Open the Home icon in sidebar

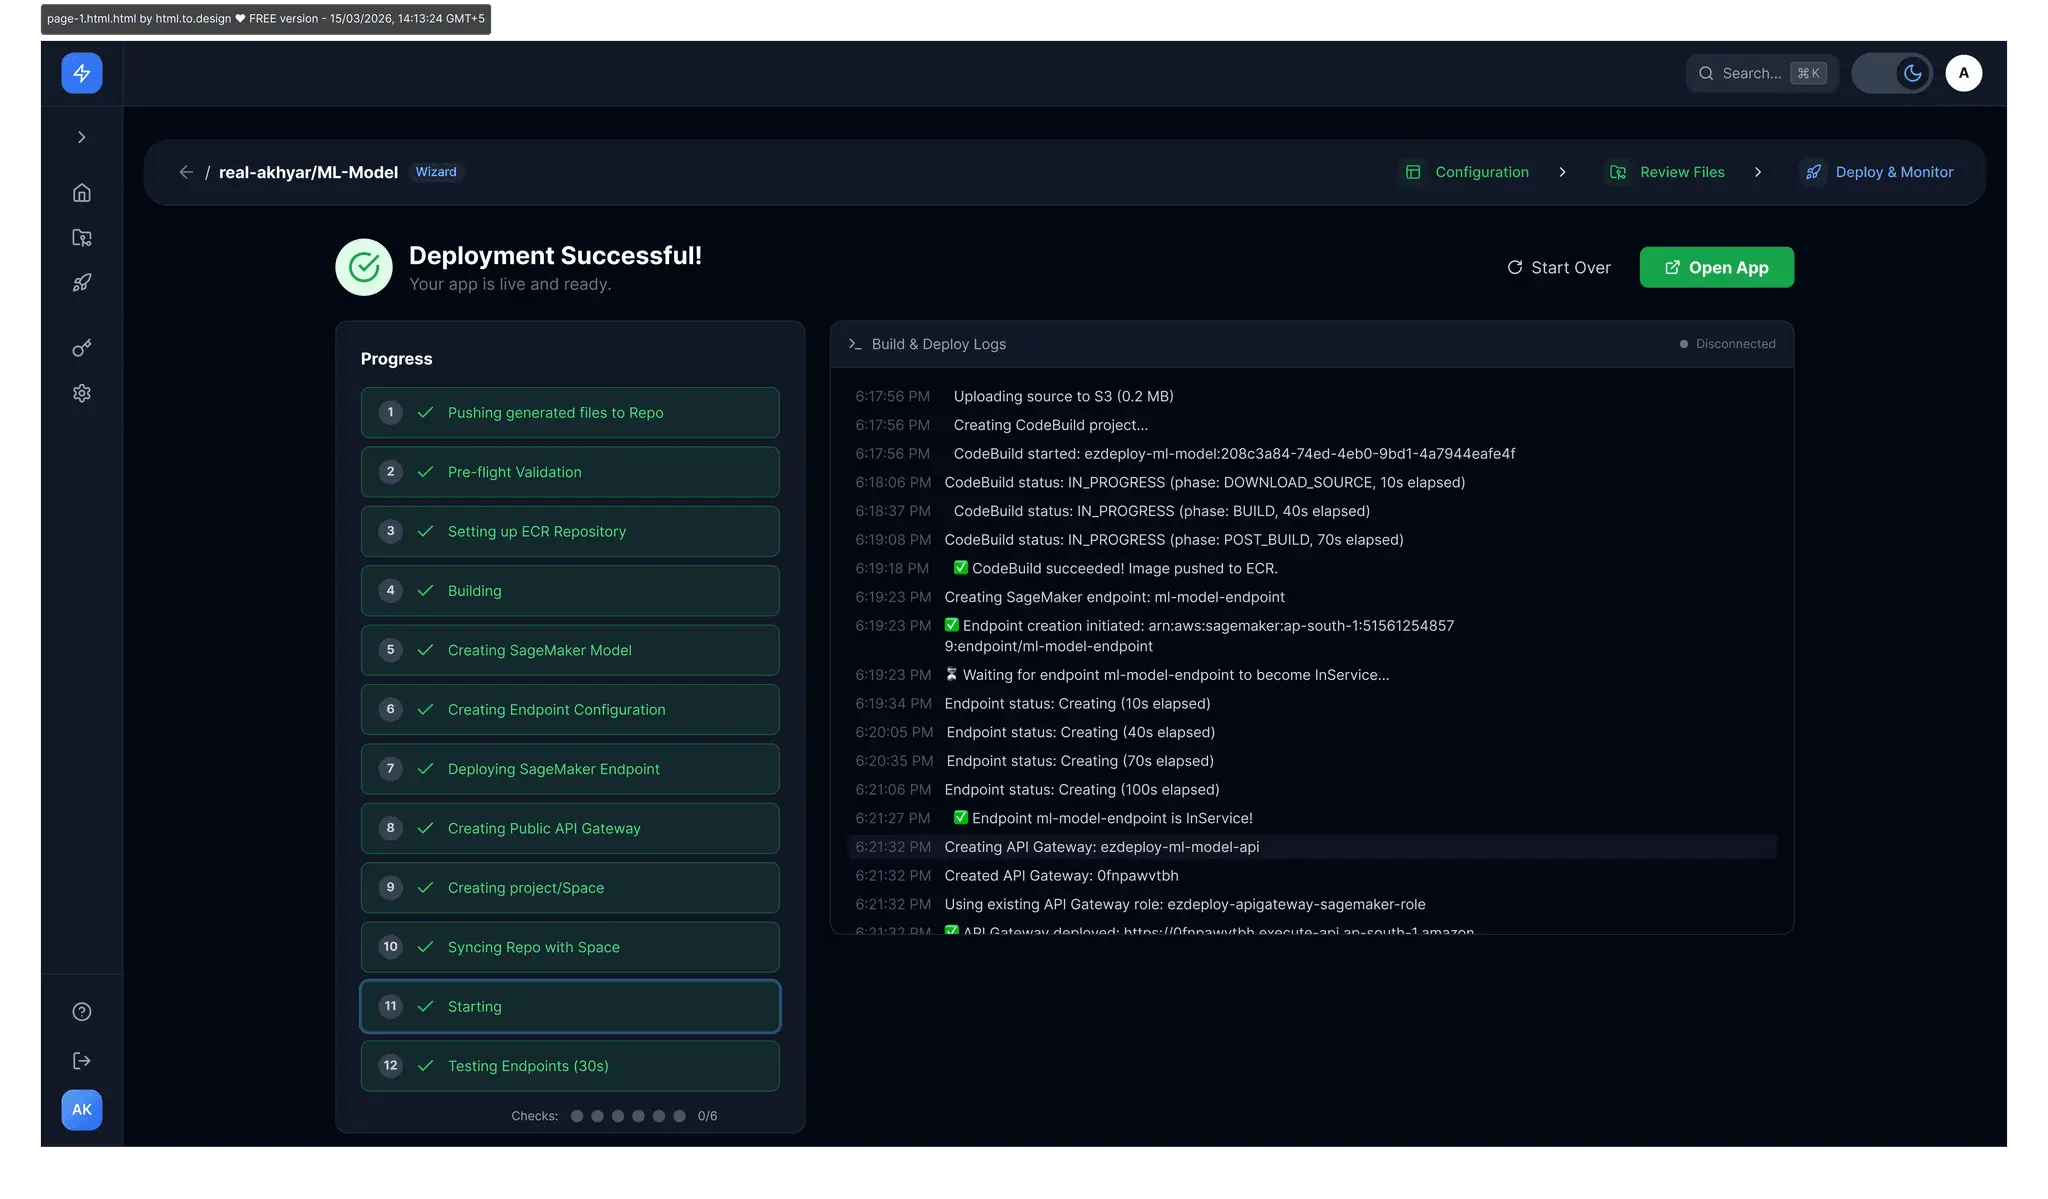click(x=82, y=192)
